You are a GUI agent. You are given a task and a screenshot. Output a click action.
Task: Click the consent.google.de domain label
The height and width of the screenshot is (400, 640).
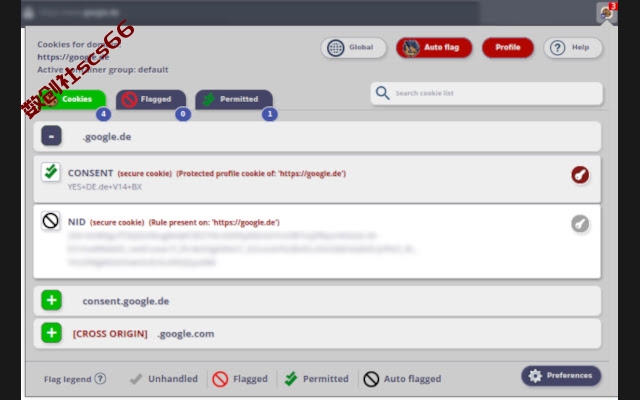click(x=126, y=301)
